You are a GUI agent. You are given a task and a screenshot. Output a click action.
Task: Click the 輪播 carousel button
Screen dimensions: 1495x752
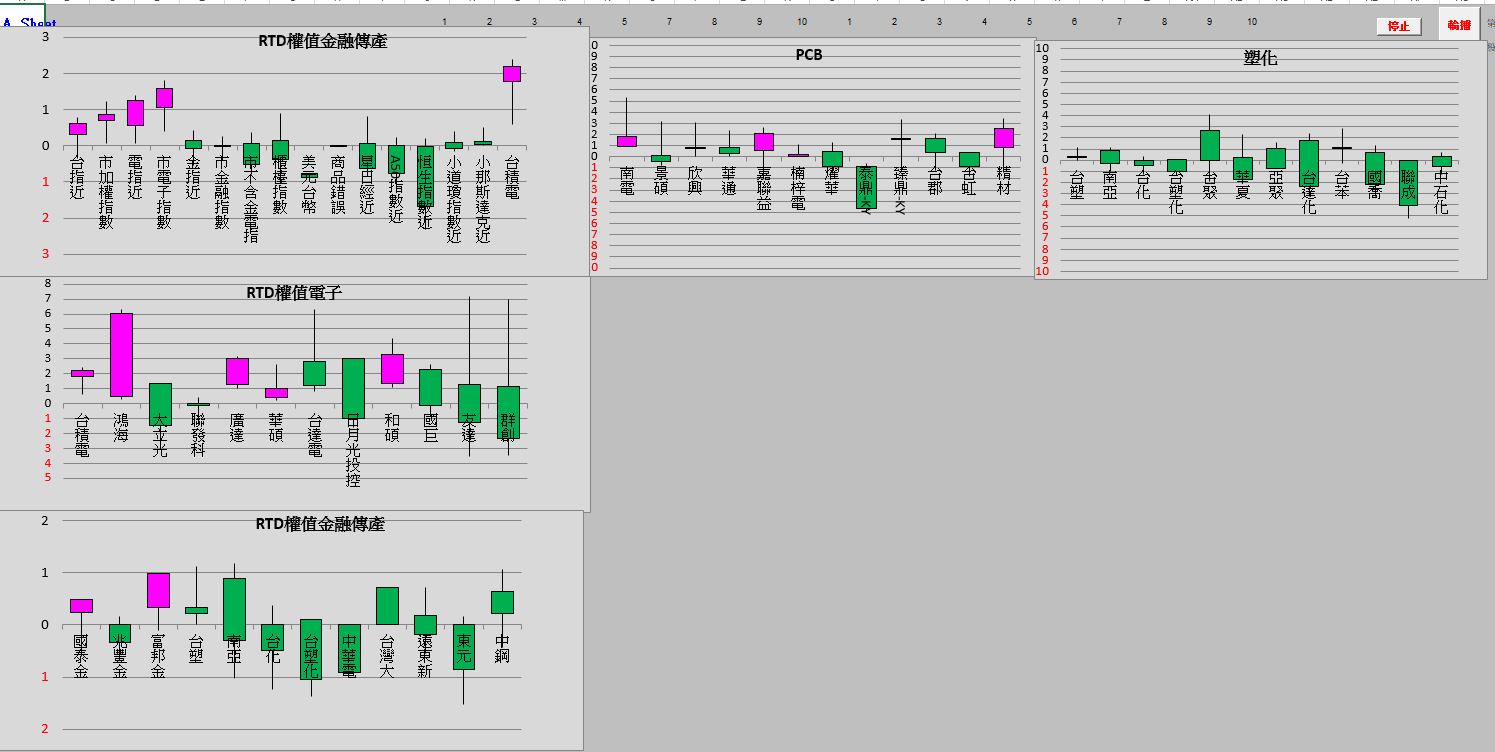tap(1459, 25)
